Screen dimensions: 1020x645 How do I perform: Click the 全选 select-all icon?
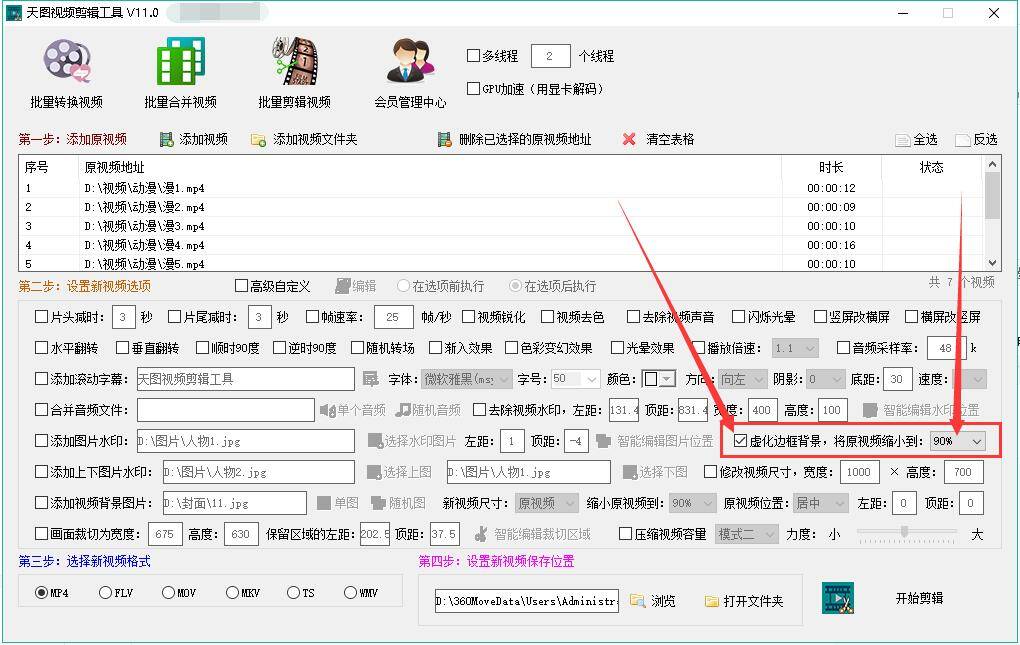[903, 140]
